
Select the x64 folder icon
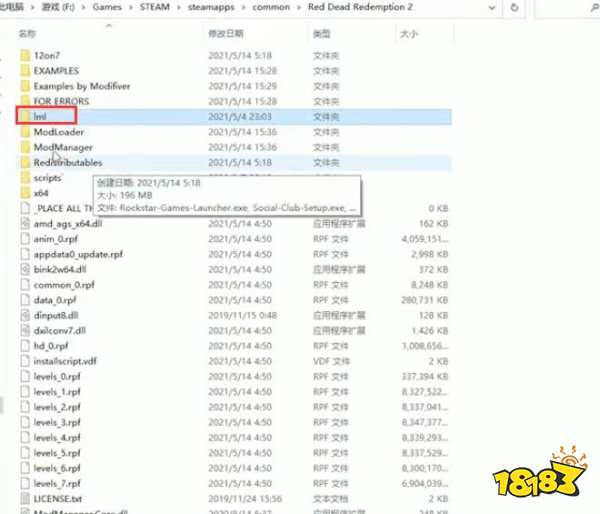[x=25, y=193]
